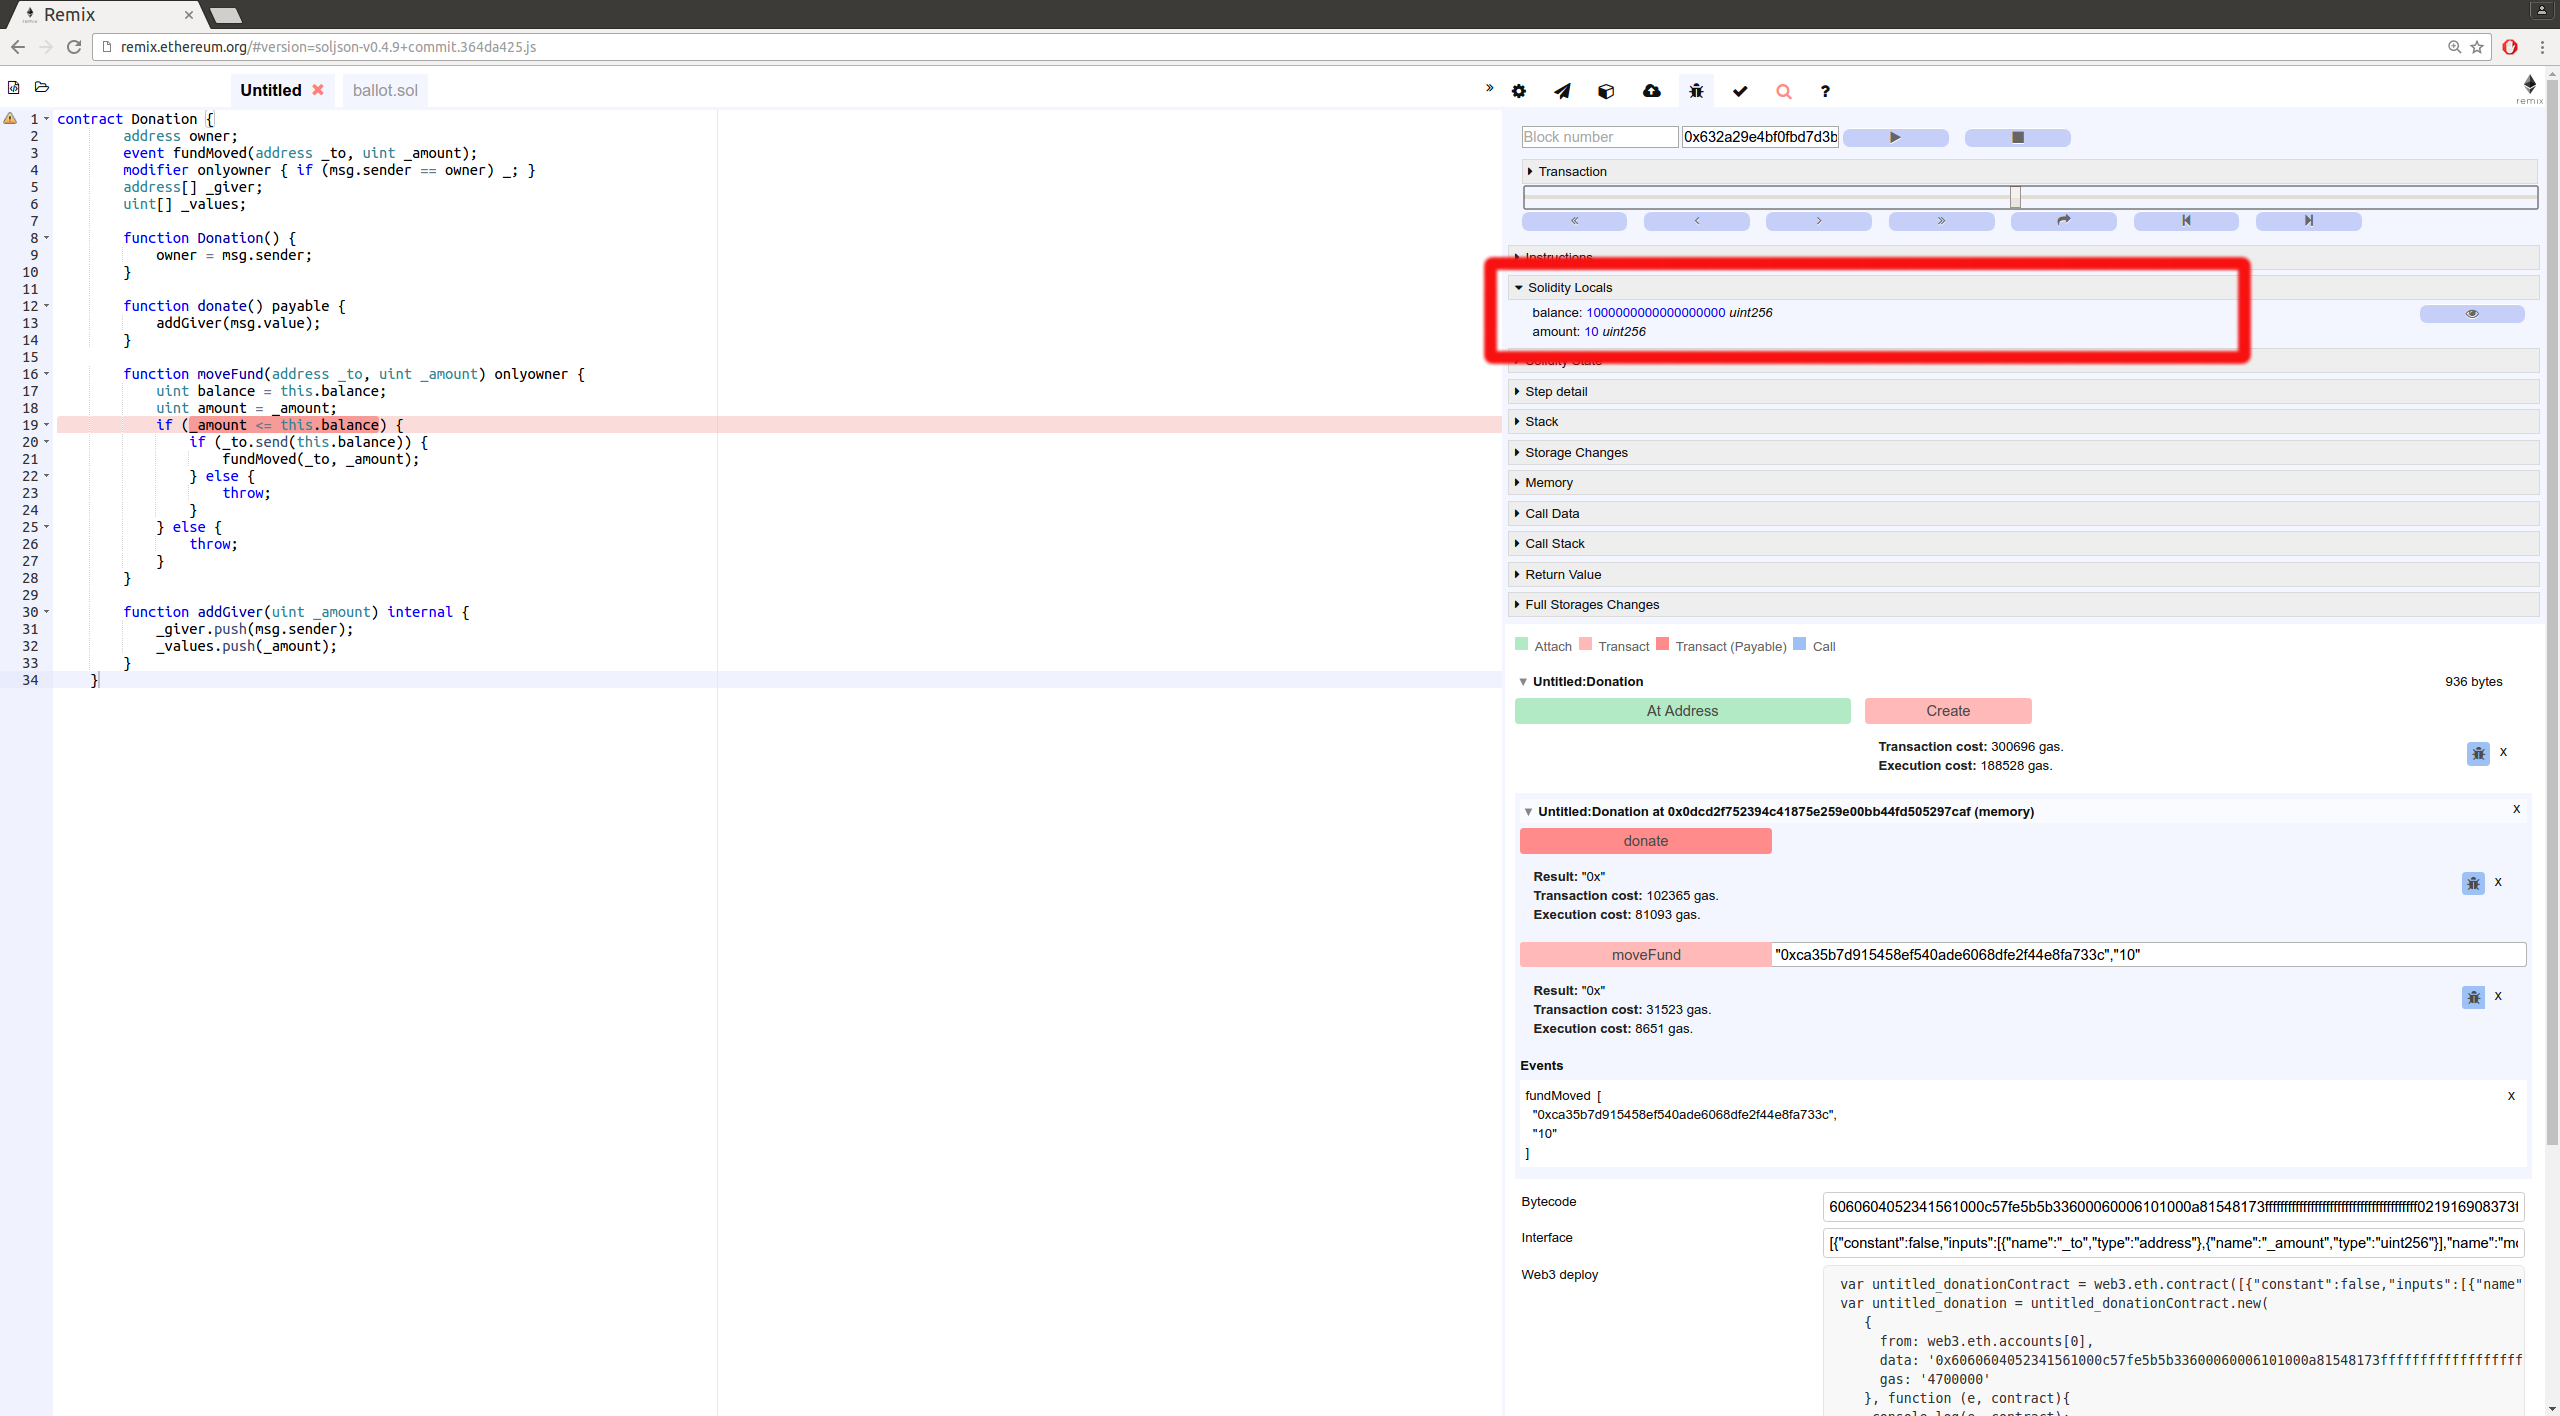
Task: Switch to the ballot.sol tab
Action: 385,90
